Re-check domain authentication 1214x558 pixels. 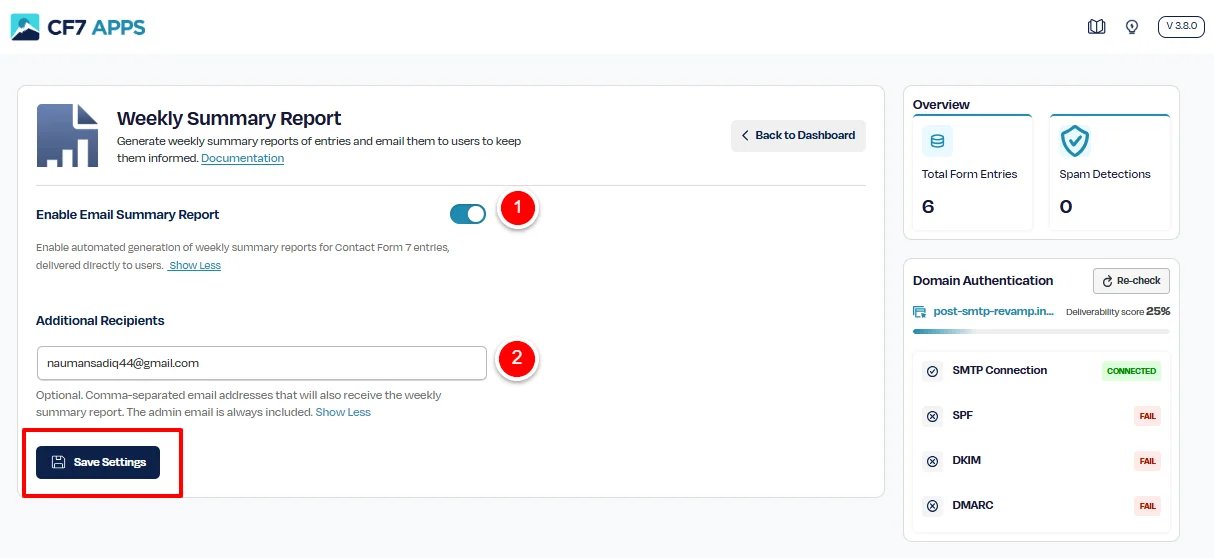point(1131,281)
